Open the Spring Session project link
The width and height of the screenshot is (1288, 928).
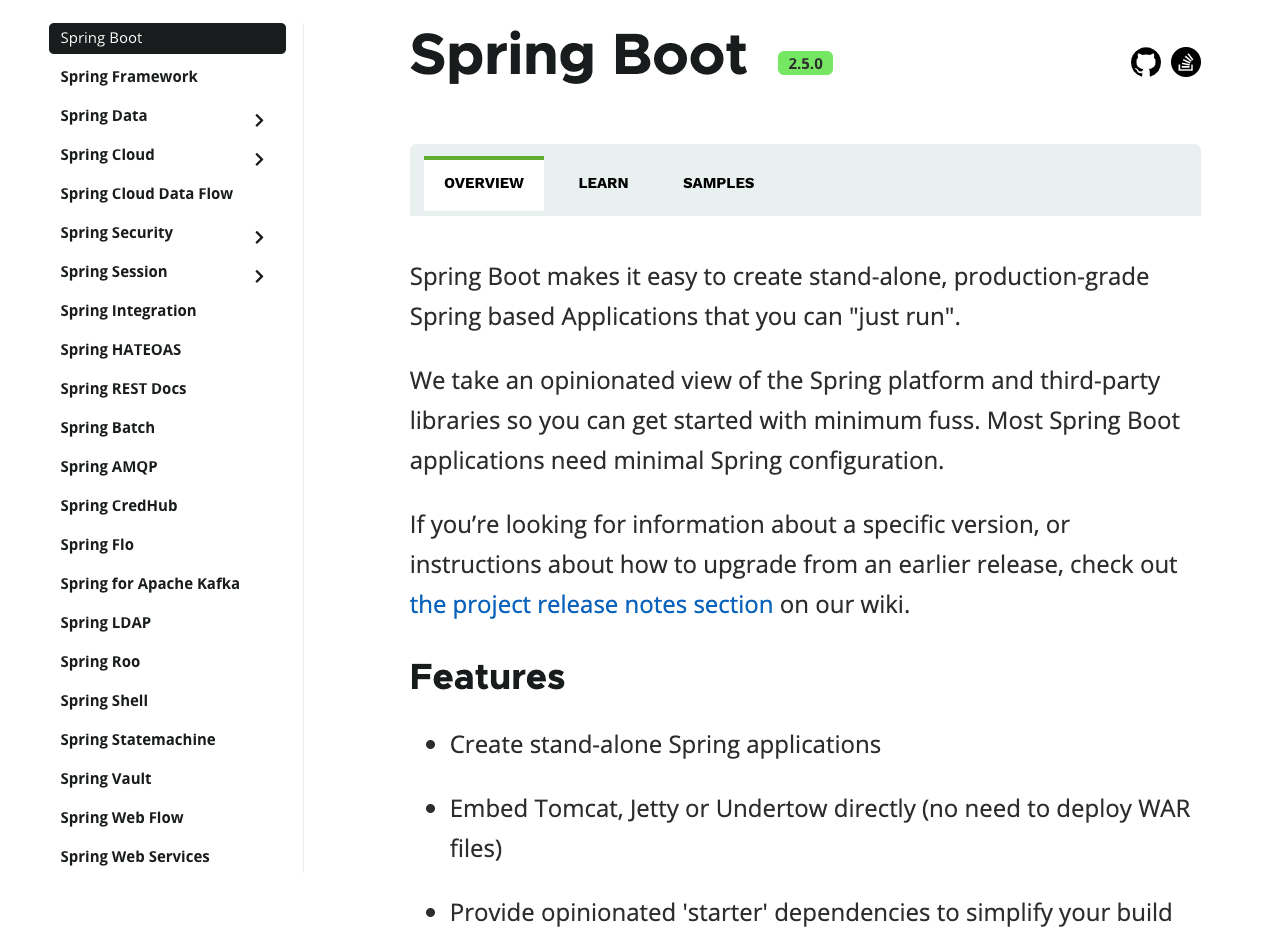pyautogui.click(x=114, y=272)
